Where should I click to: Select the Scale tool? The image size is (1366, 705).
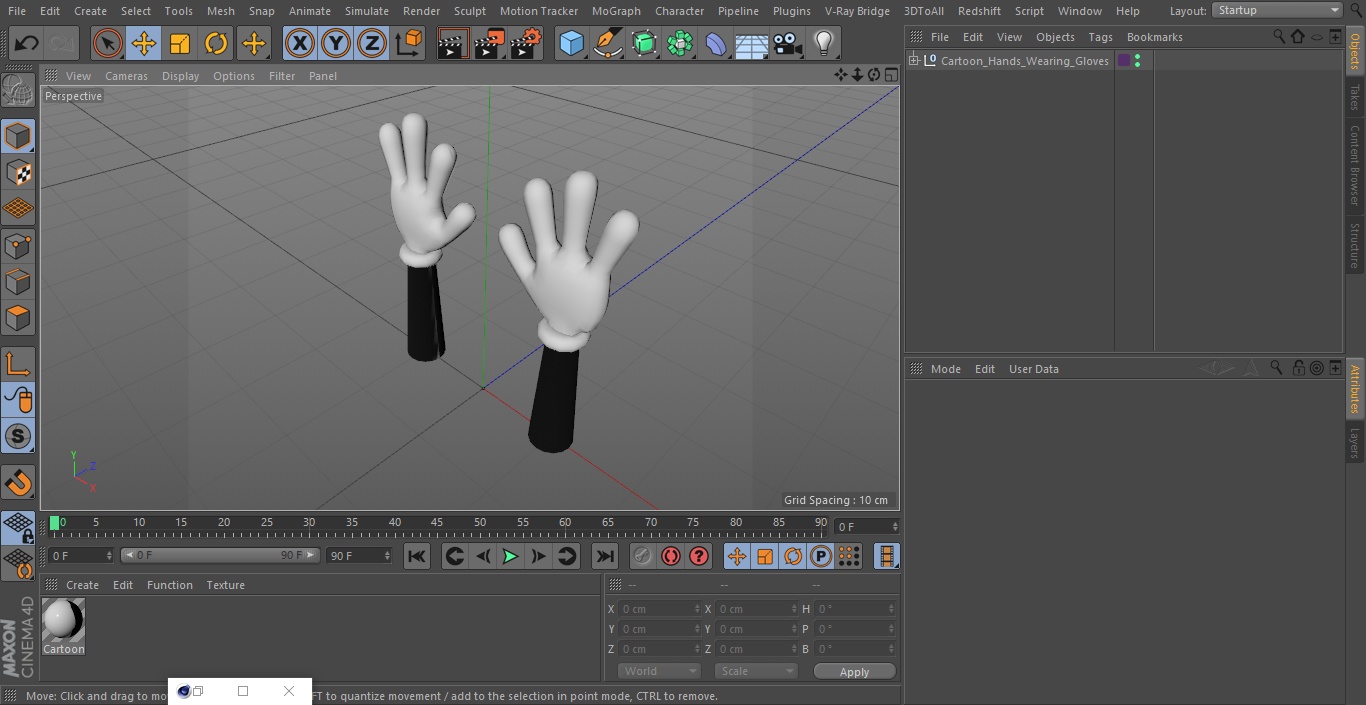pos(180,43)
